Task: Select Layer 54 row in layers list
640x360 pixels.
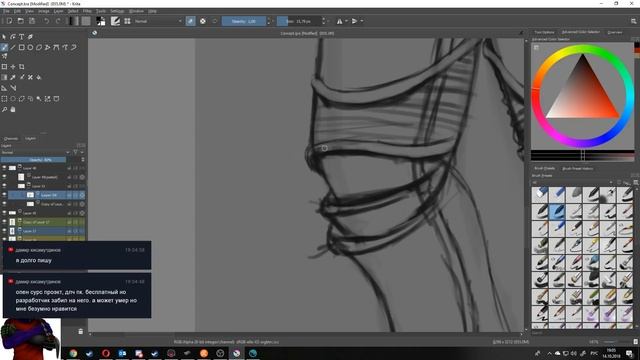Action: (x=46, y=195)
